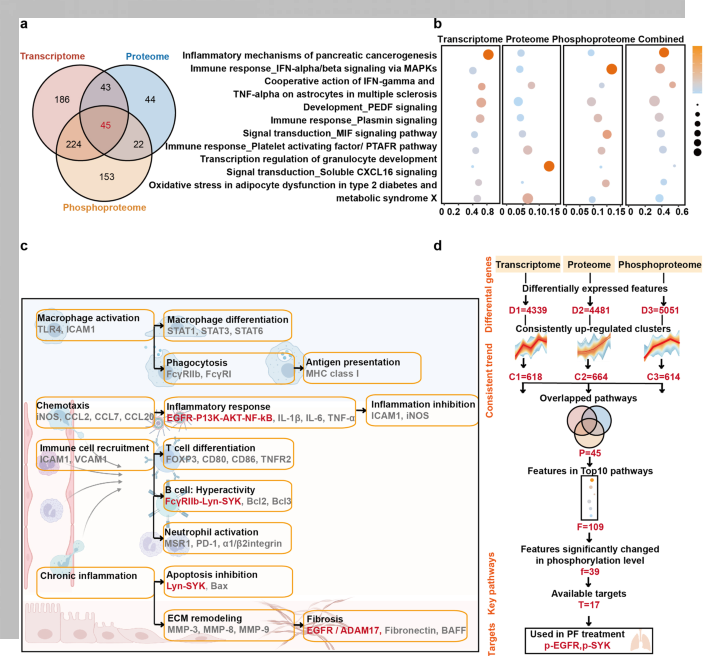The height and width of the screenshot is (656, 705).
Task: Select the number 43 in the Venn overlap
Action: [x=106, y=87]
